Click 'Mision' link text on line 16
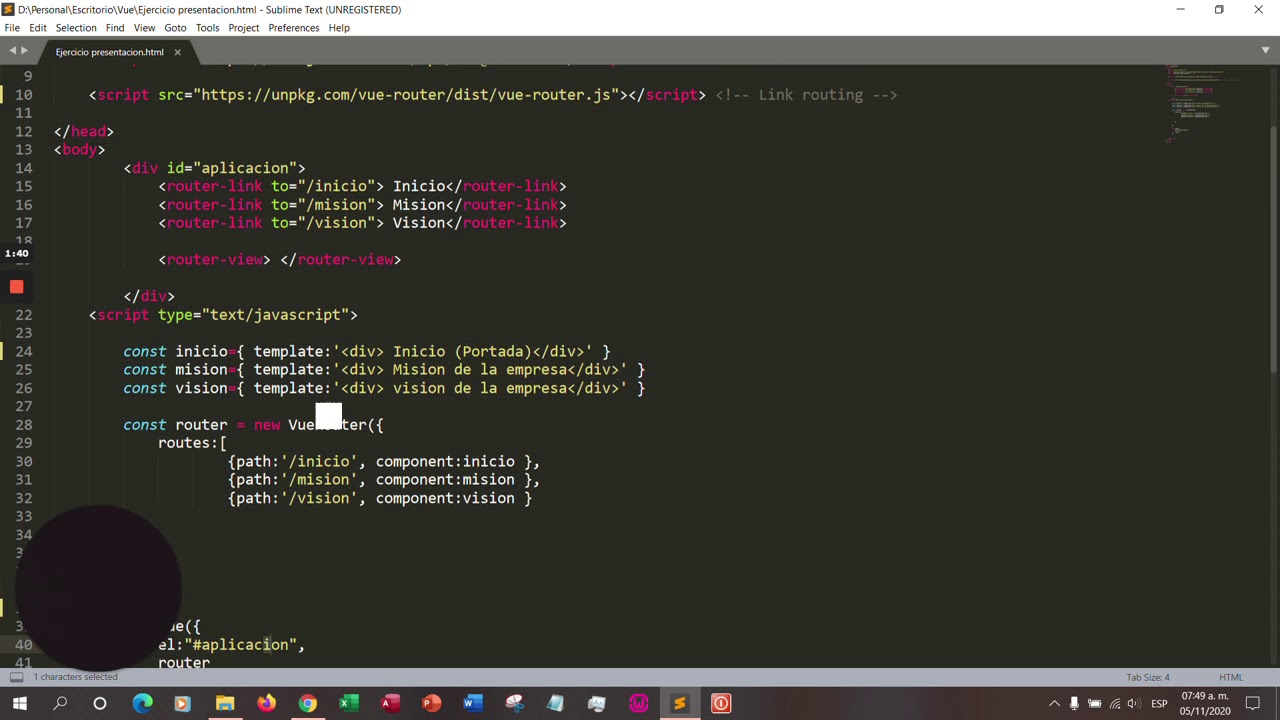 click(x=418, y=205)
